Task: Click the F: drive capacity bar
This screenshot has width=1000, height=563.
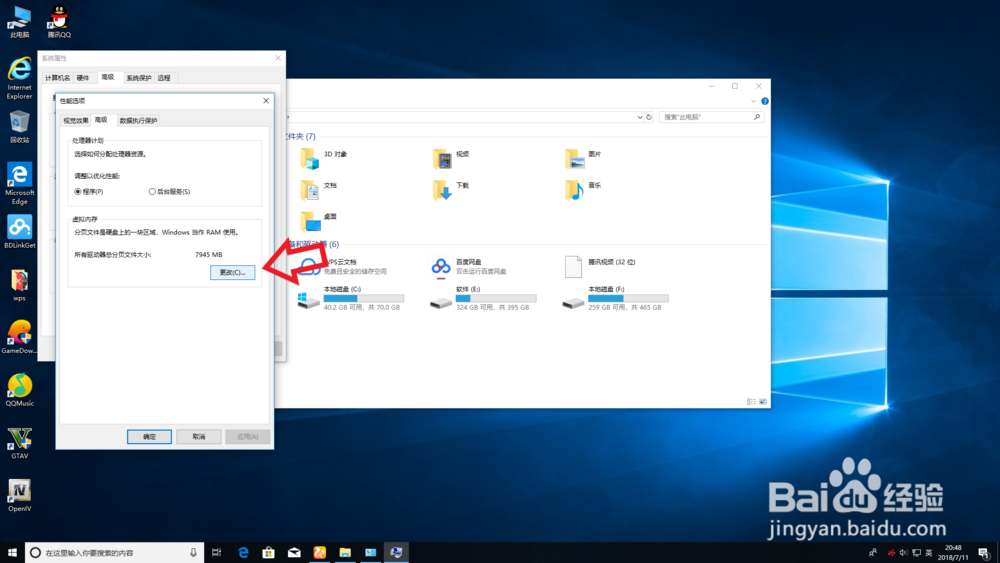Action: [x=628, y=298]
